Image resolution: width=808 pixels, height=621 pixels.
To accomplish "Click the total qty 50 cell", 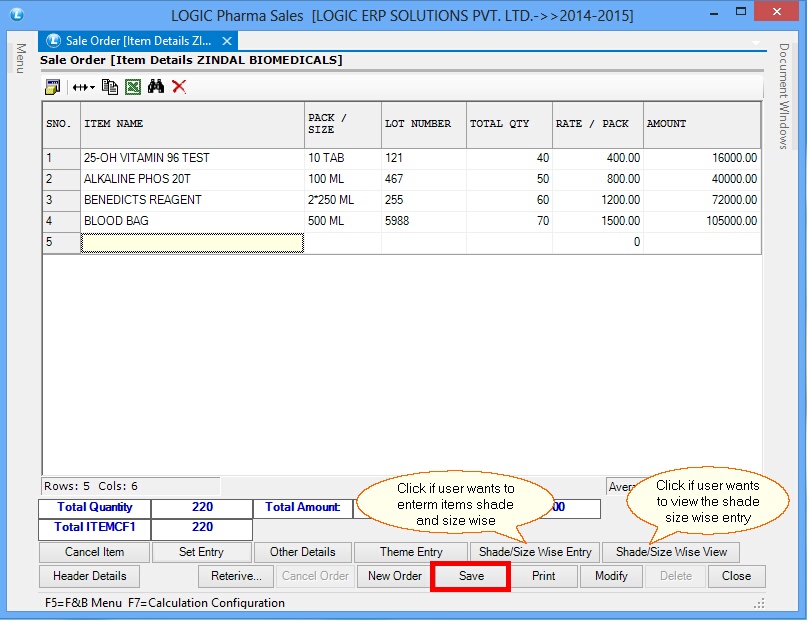I will (509, 179).
